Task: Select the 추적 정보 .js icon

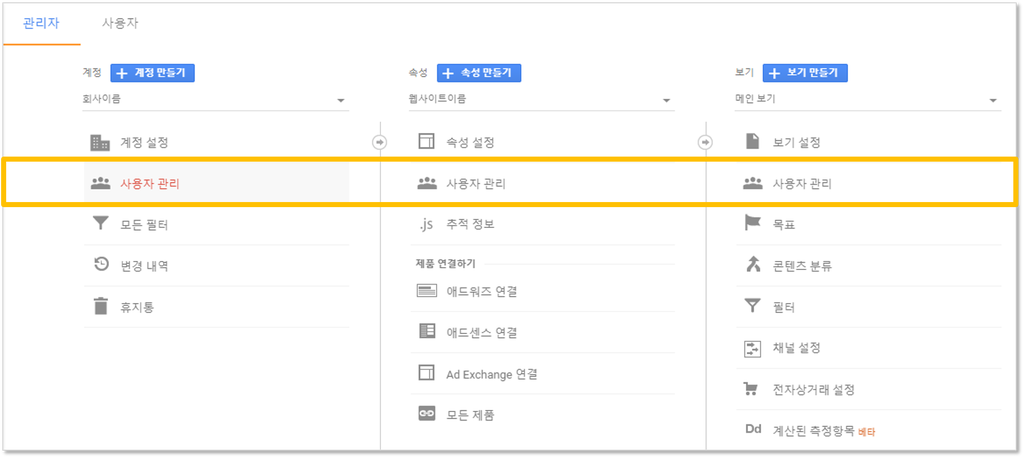Action: tap(426, 225)
